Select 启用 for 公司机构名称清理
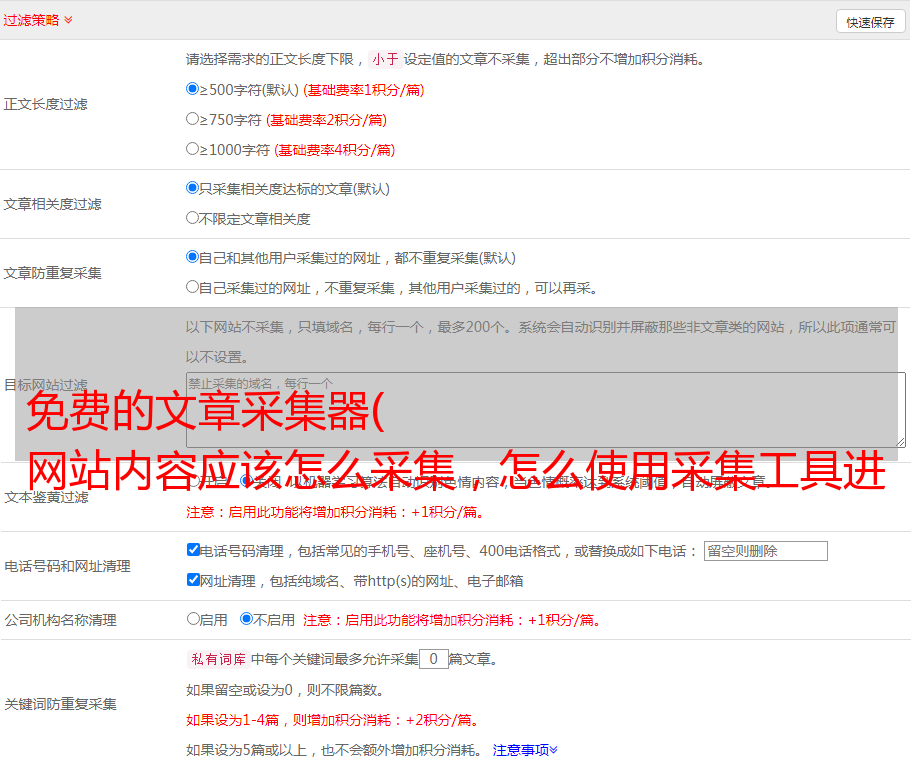 coord(193,618)
